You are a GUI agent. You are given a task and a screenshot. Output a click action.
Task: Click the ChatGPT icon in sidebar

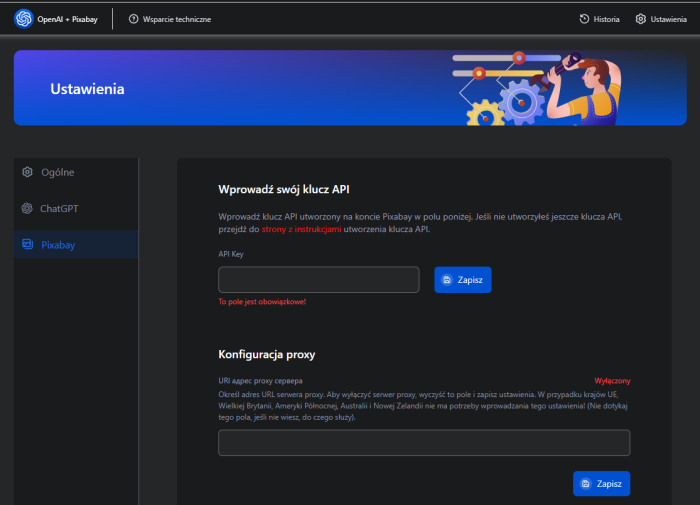tap(28, 208)
